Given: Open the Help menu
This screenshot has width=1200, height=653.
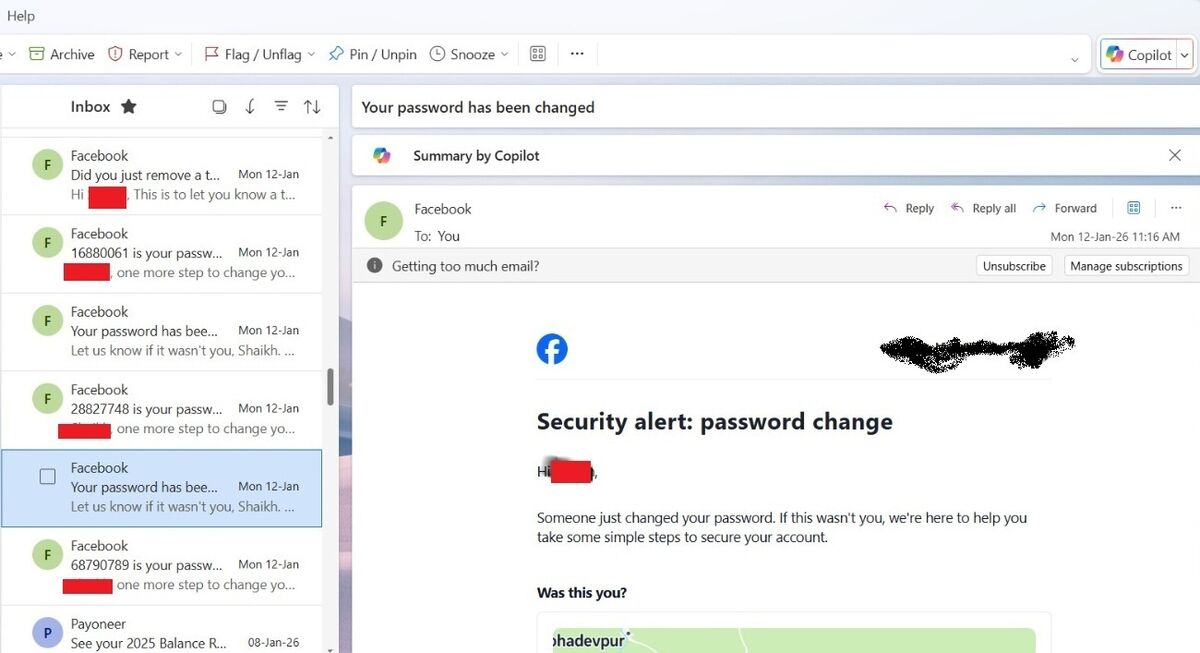Looking at the screenshot, I should (x=21, y=15).
